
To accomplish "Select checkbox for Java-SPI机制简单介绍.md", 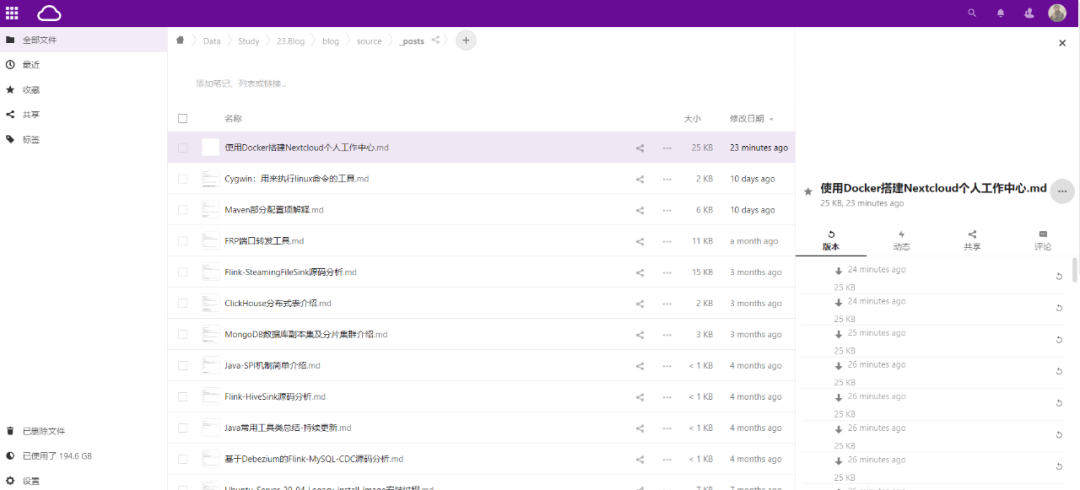I will [183, 366].
